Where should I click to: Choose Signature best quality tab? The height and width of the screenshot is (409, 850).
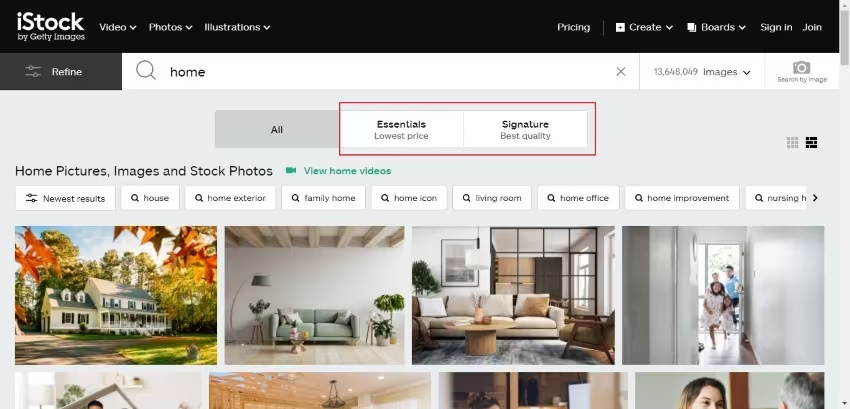[x=525, y=129]
